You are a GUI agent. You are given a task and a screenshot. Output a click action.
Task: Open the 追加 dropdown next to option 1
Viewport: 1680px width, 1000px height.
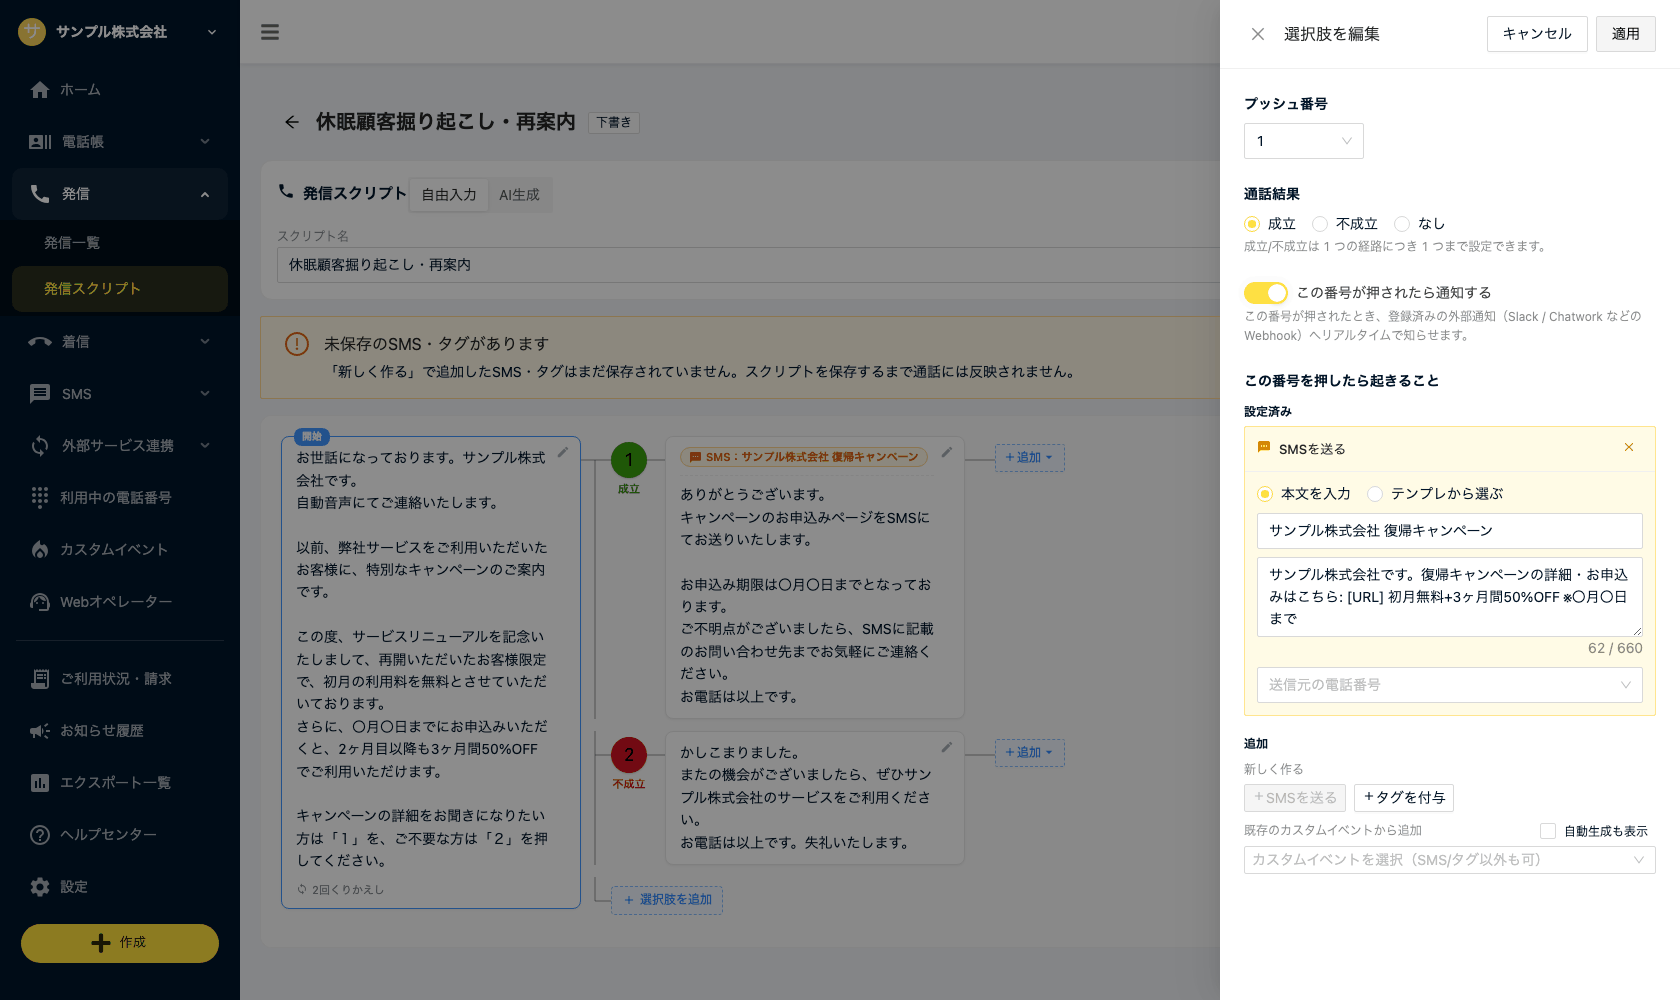point(1029,458)
